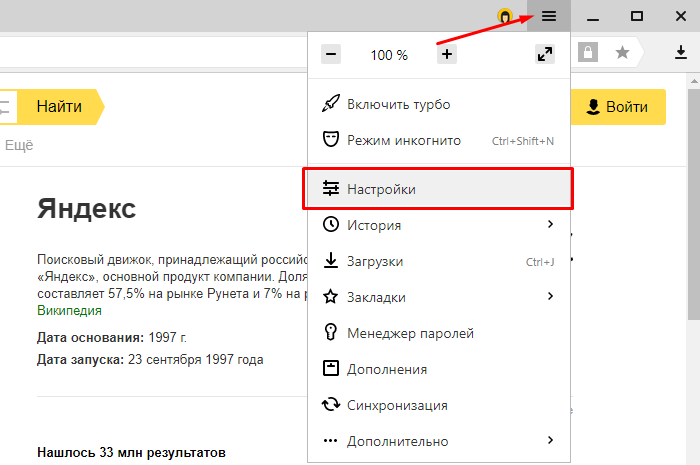The height and width of the screenshot is (465, 700).
Task: Open the hamburger main menu button
Action: point(549,16)
